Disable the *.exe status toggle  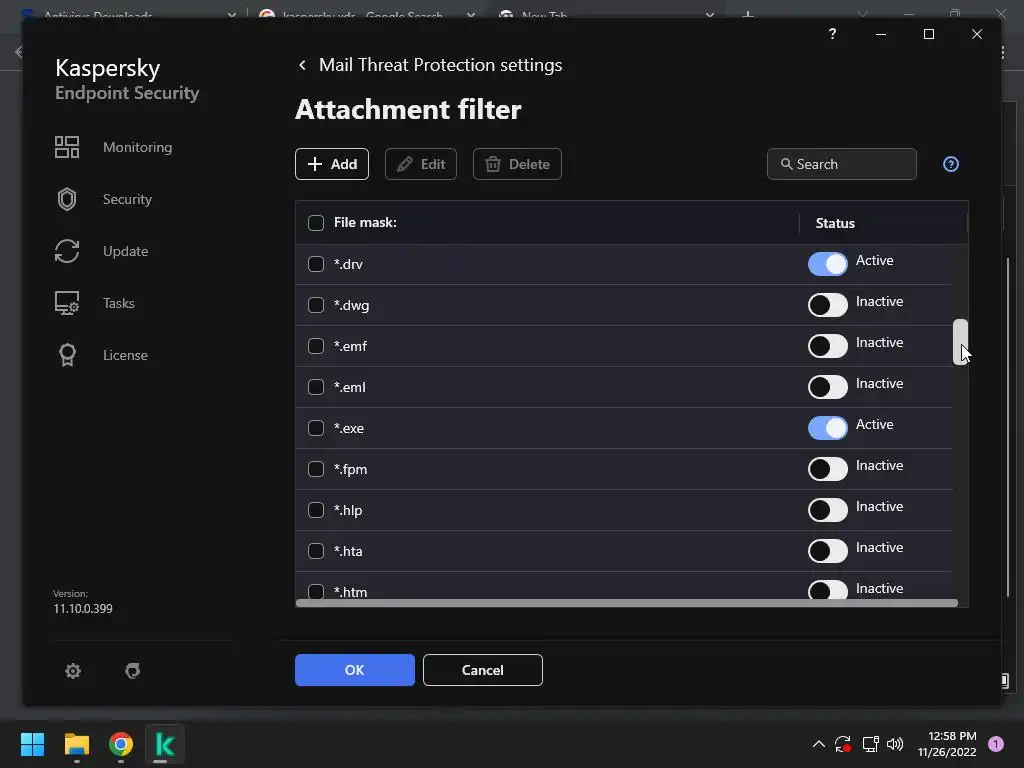point(827,428)
